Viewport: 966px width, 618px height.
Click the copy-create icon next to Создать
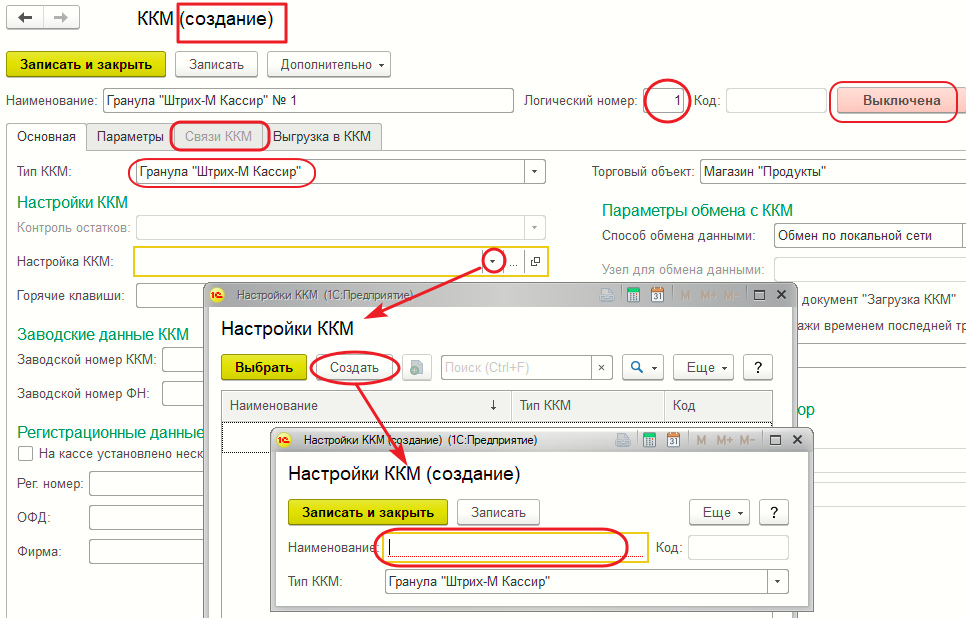click(x=419, y=368)
